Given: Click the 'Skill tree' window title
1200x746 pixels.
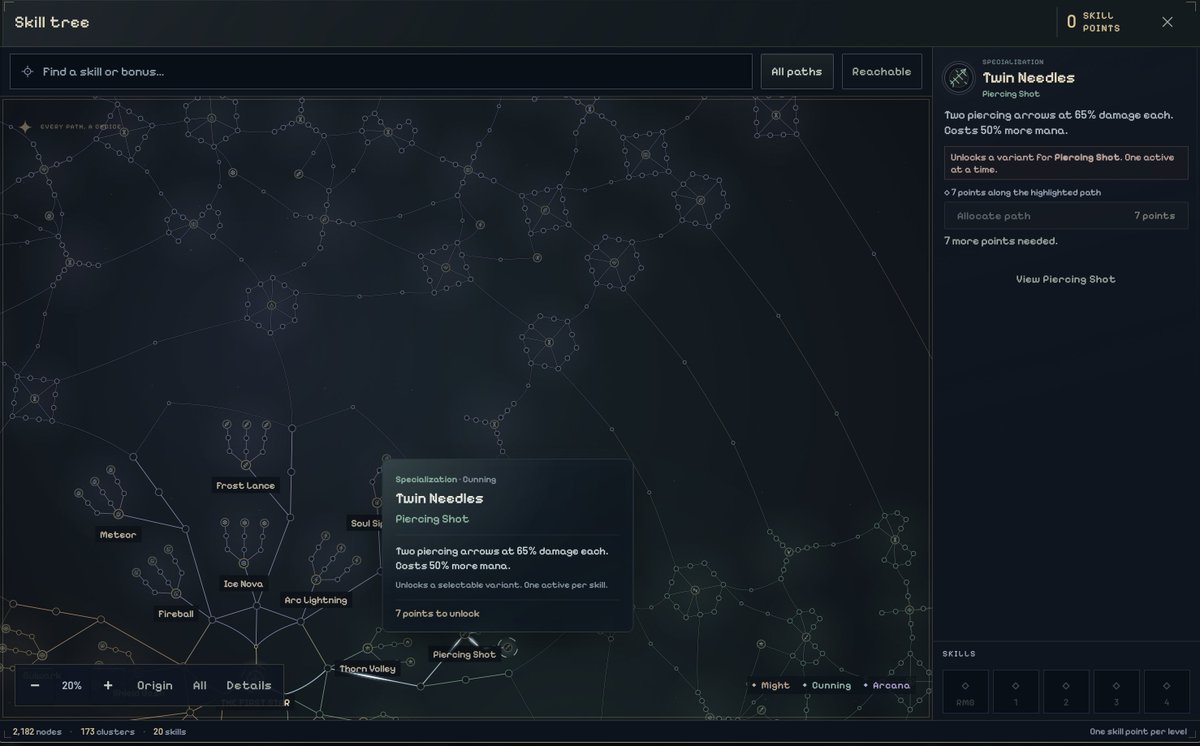Looking at the screenshot, I should coord(52,22).
